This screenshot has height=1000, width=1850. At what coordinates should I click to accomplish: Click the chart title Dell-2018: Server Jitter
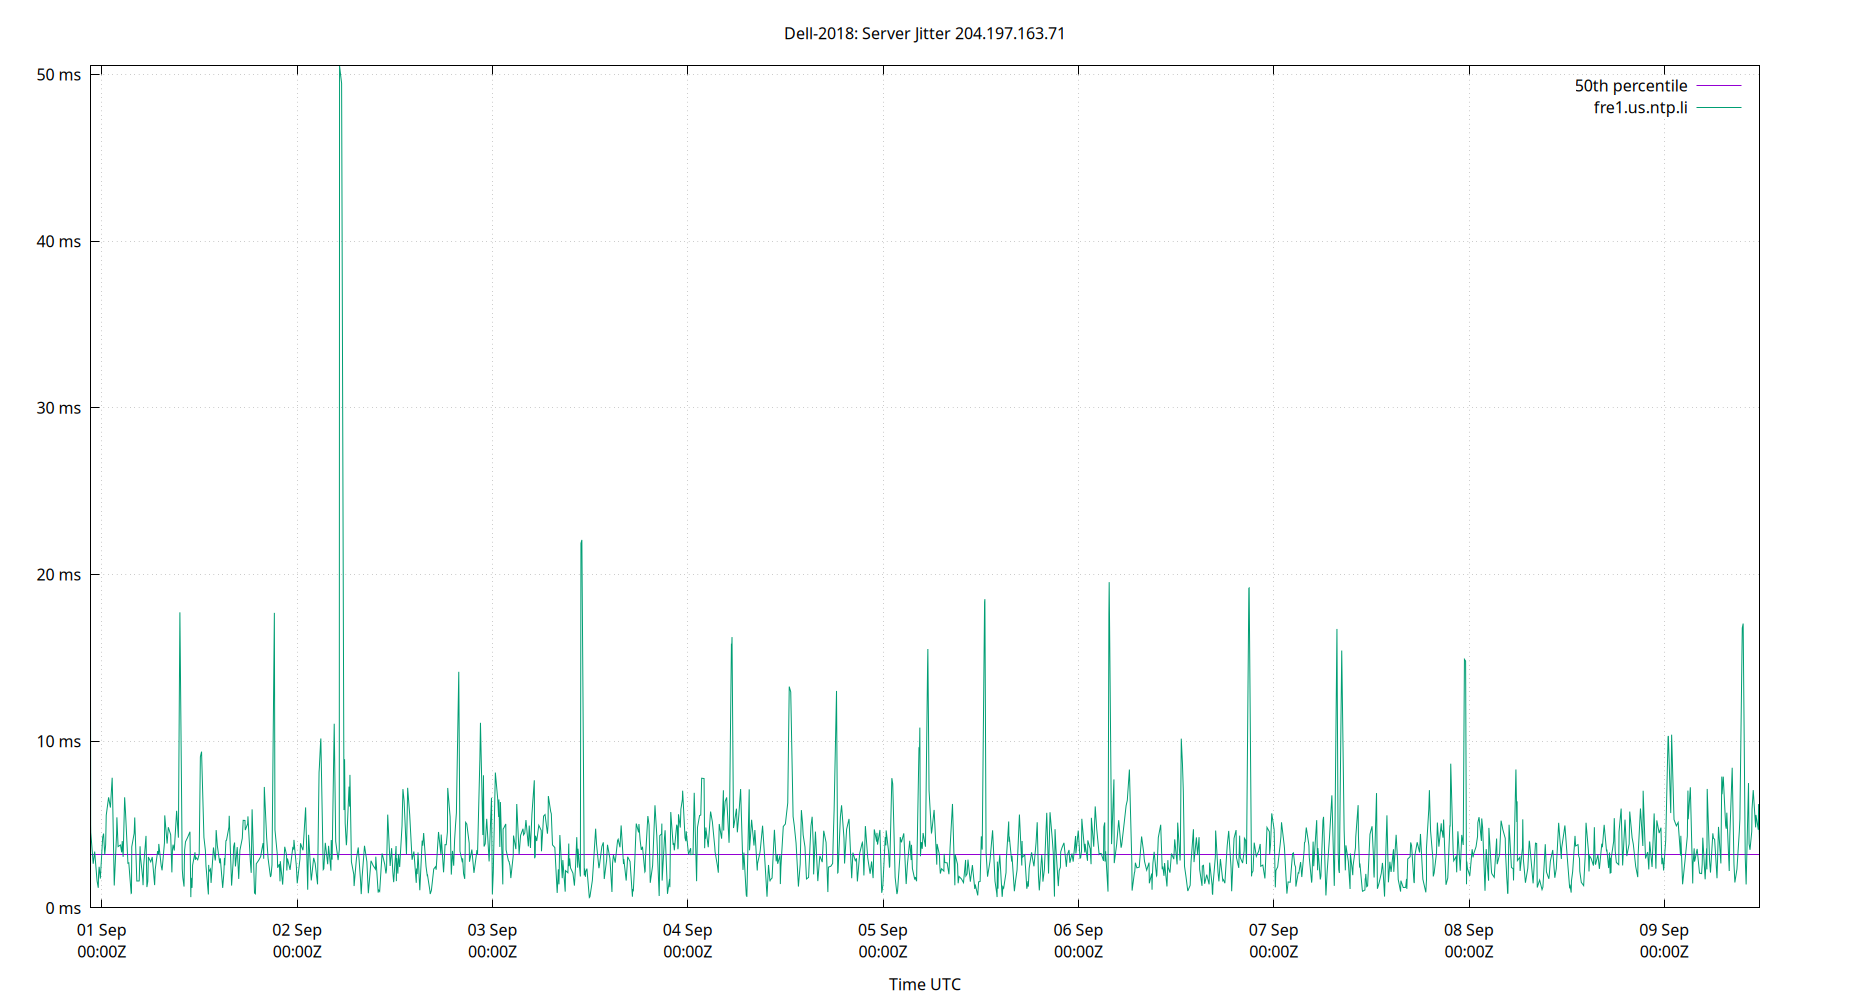pos(924,33)
